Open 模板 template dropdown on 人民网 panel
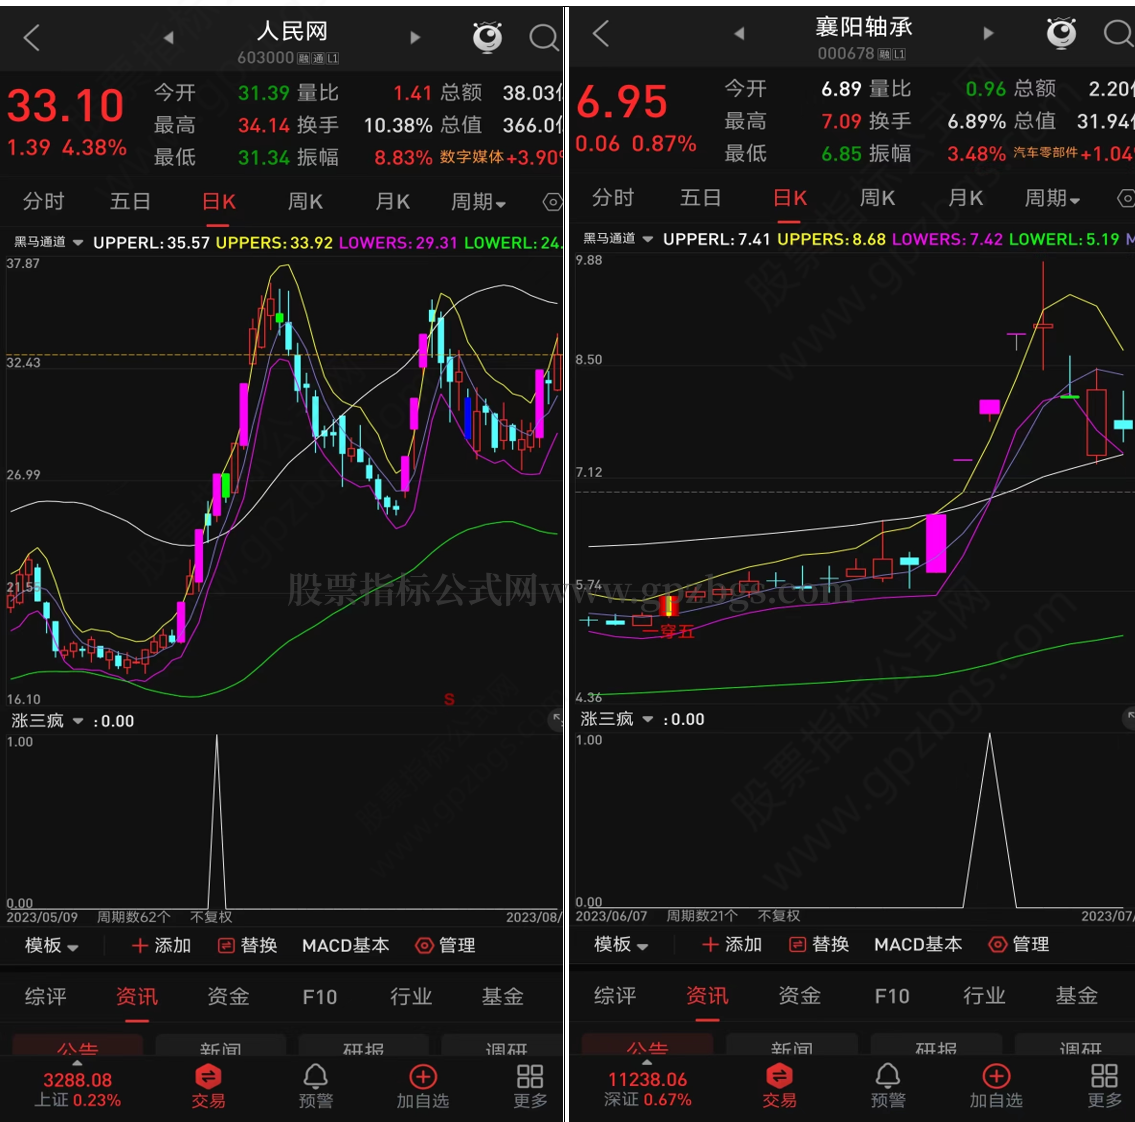This screenshot has height=1122, width=1135. (51, 945)
